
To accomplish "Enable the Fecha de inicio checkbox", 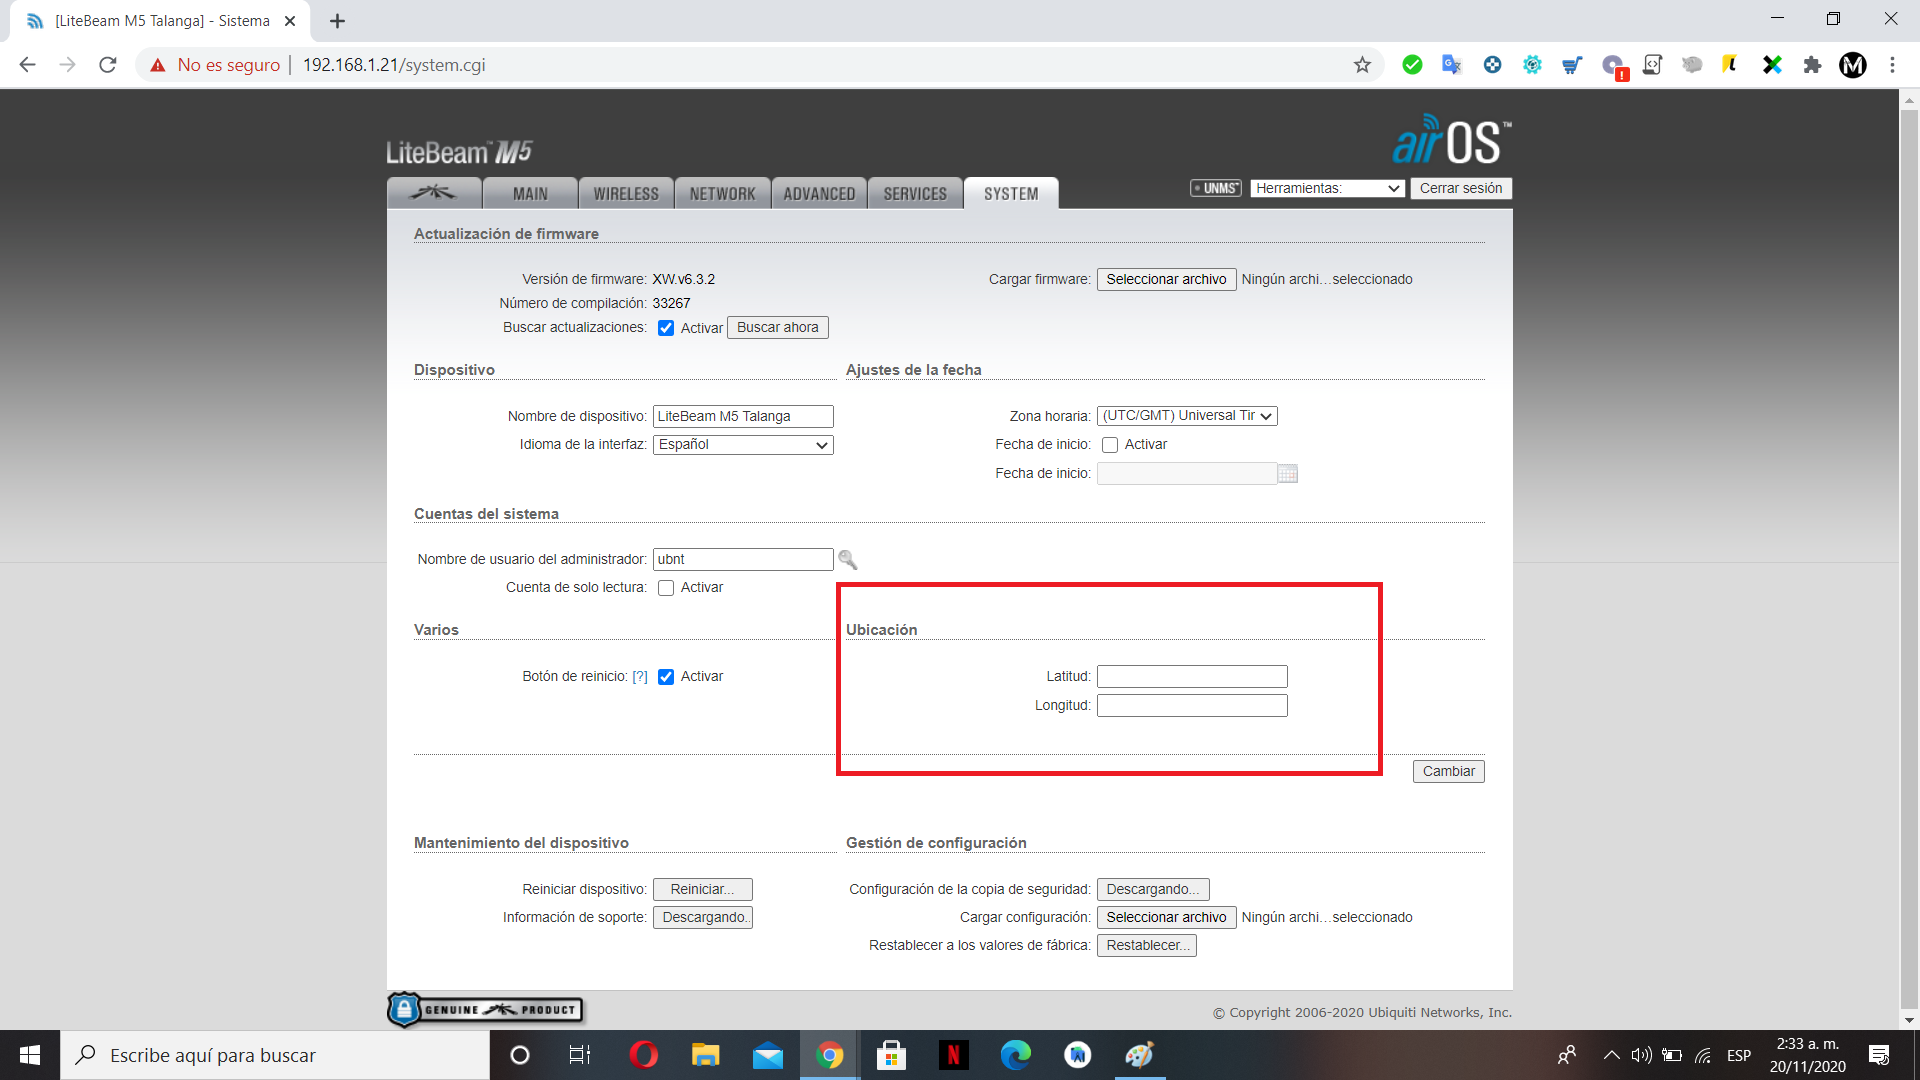I will [x=1110, y=445].
